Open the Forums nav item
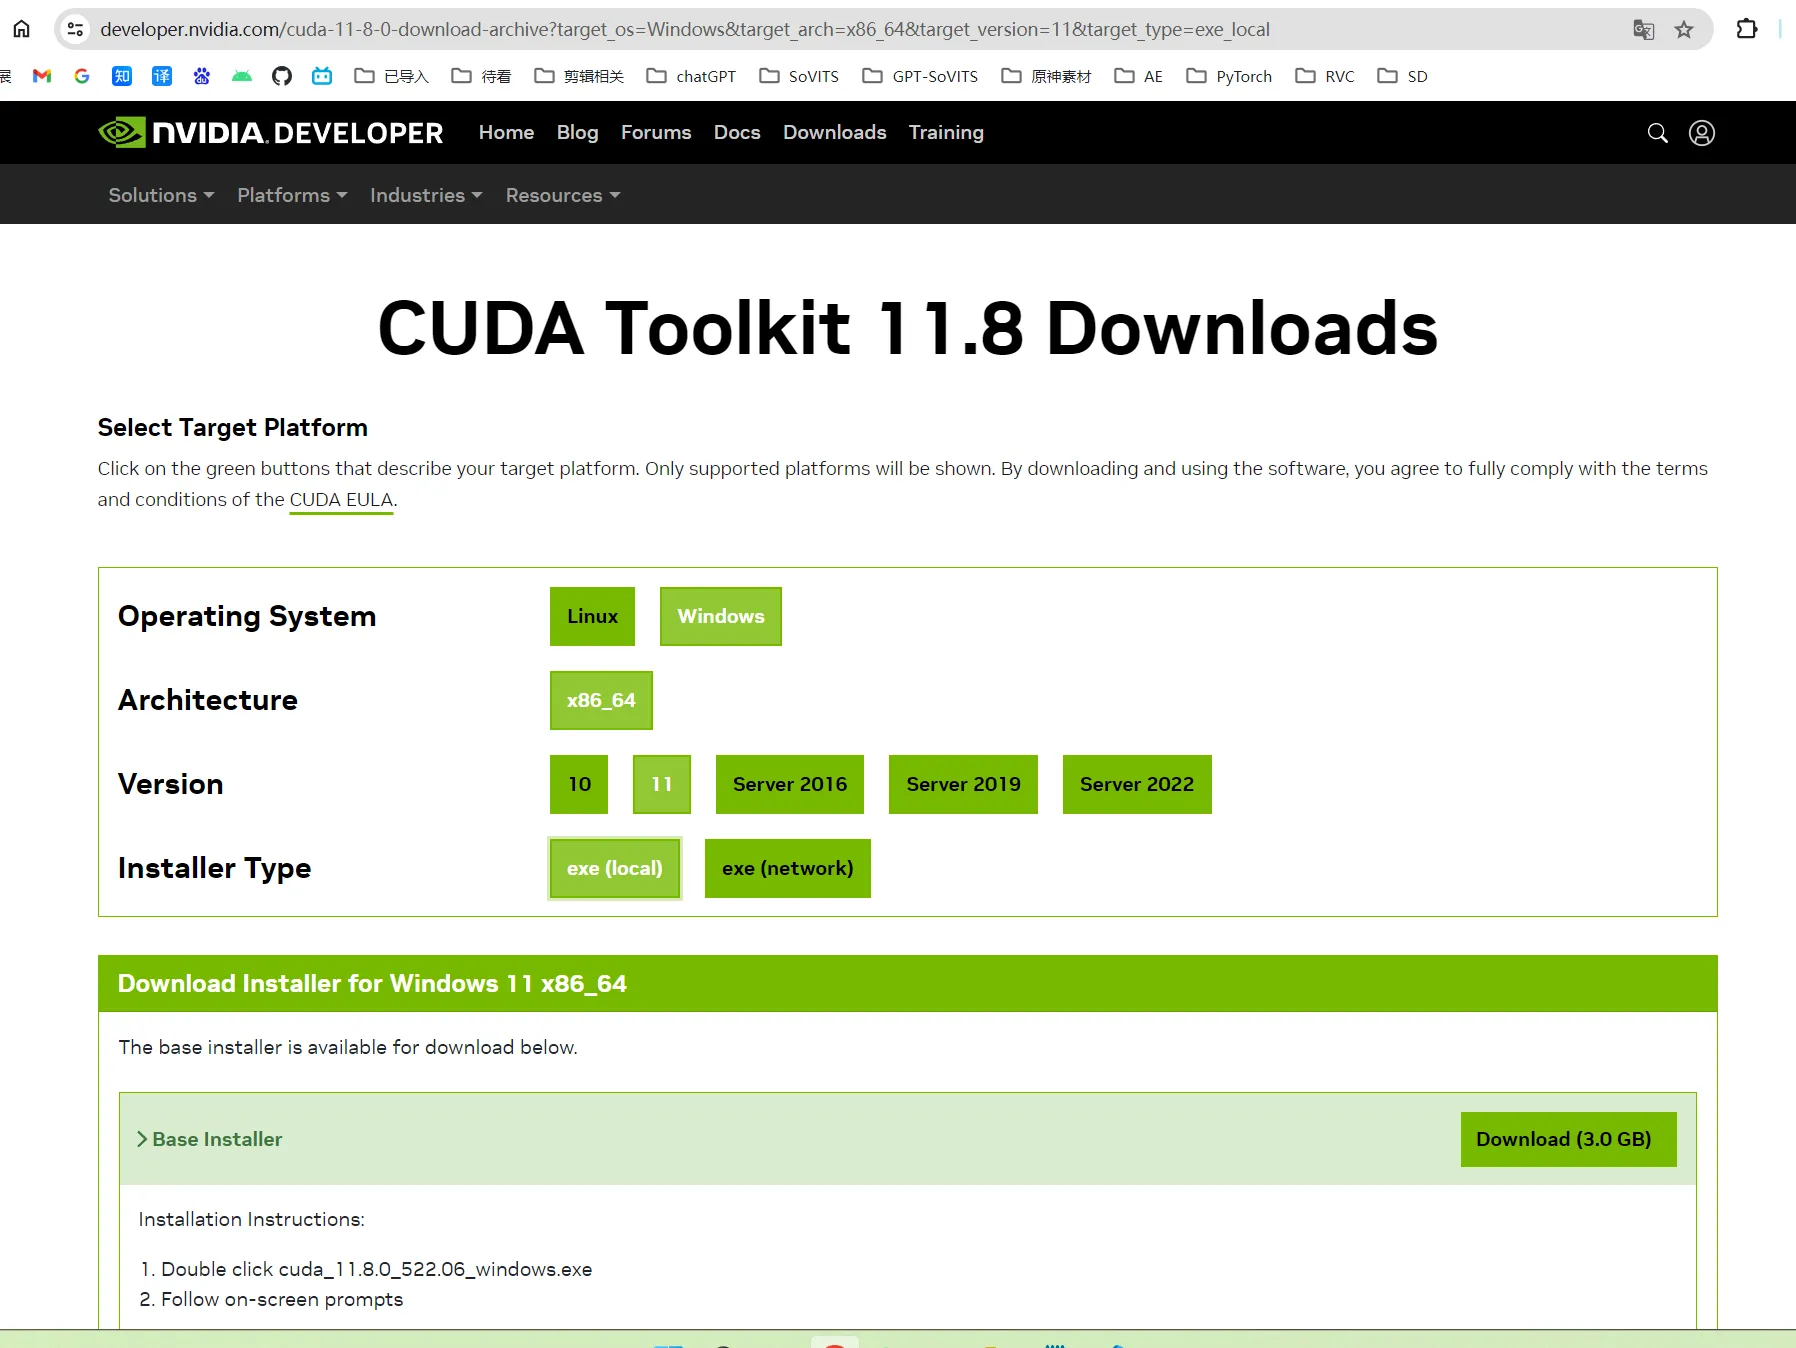This screenshot has height=1348, width=1796. (x=656, y=132)
